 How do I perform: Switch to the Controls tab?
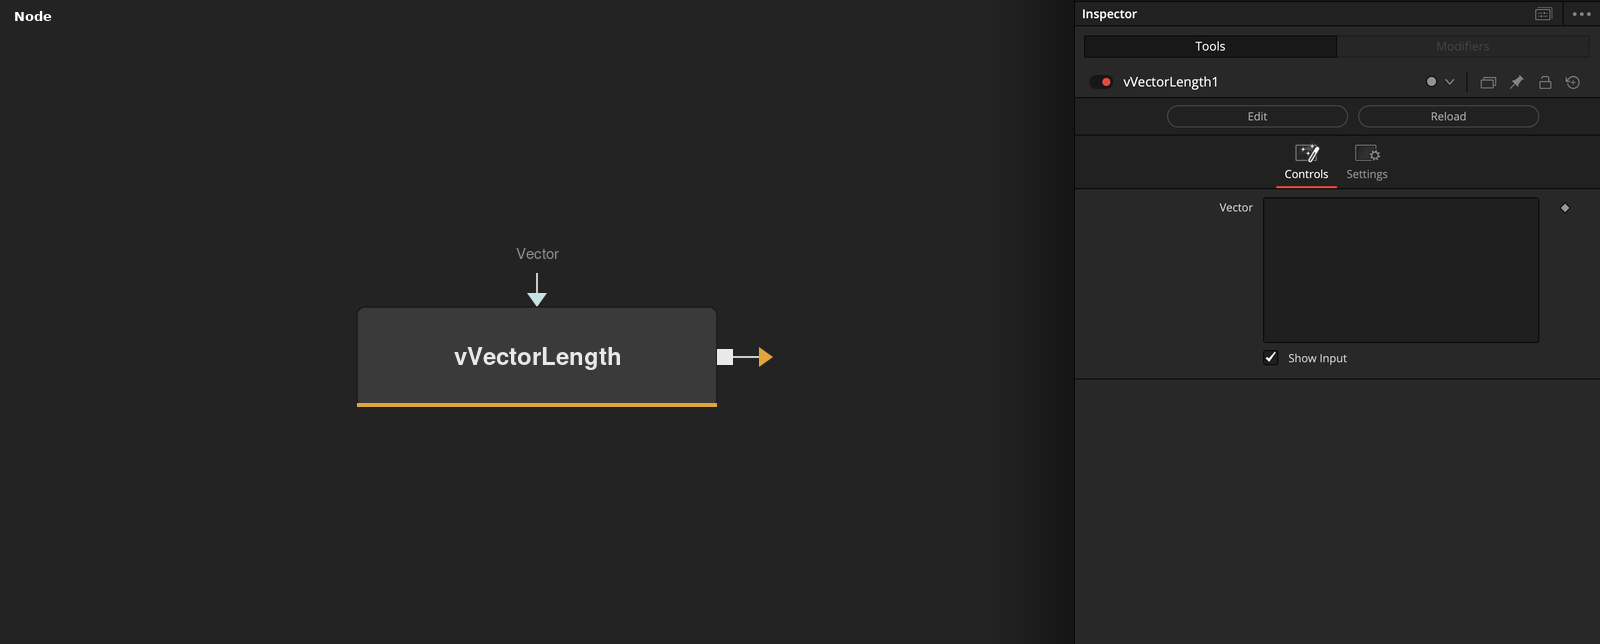click(x=1306, y=163)
